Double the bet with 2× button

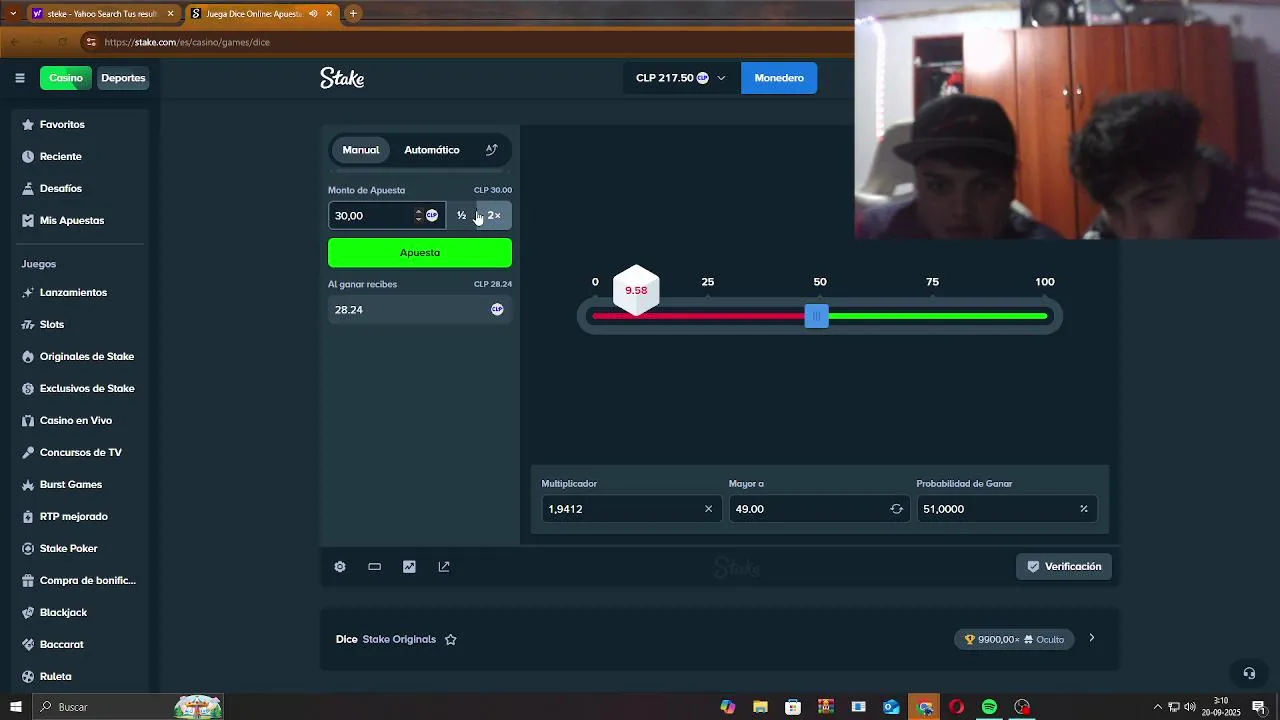[x=494, y=216]
